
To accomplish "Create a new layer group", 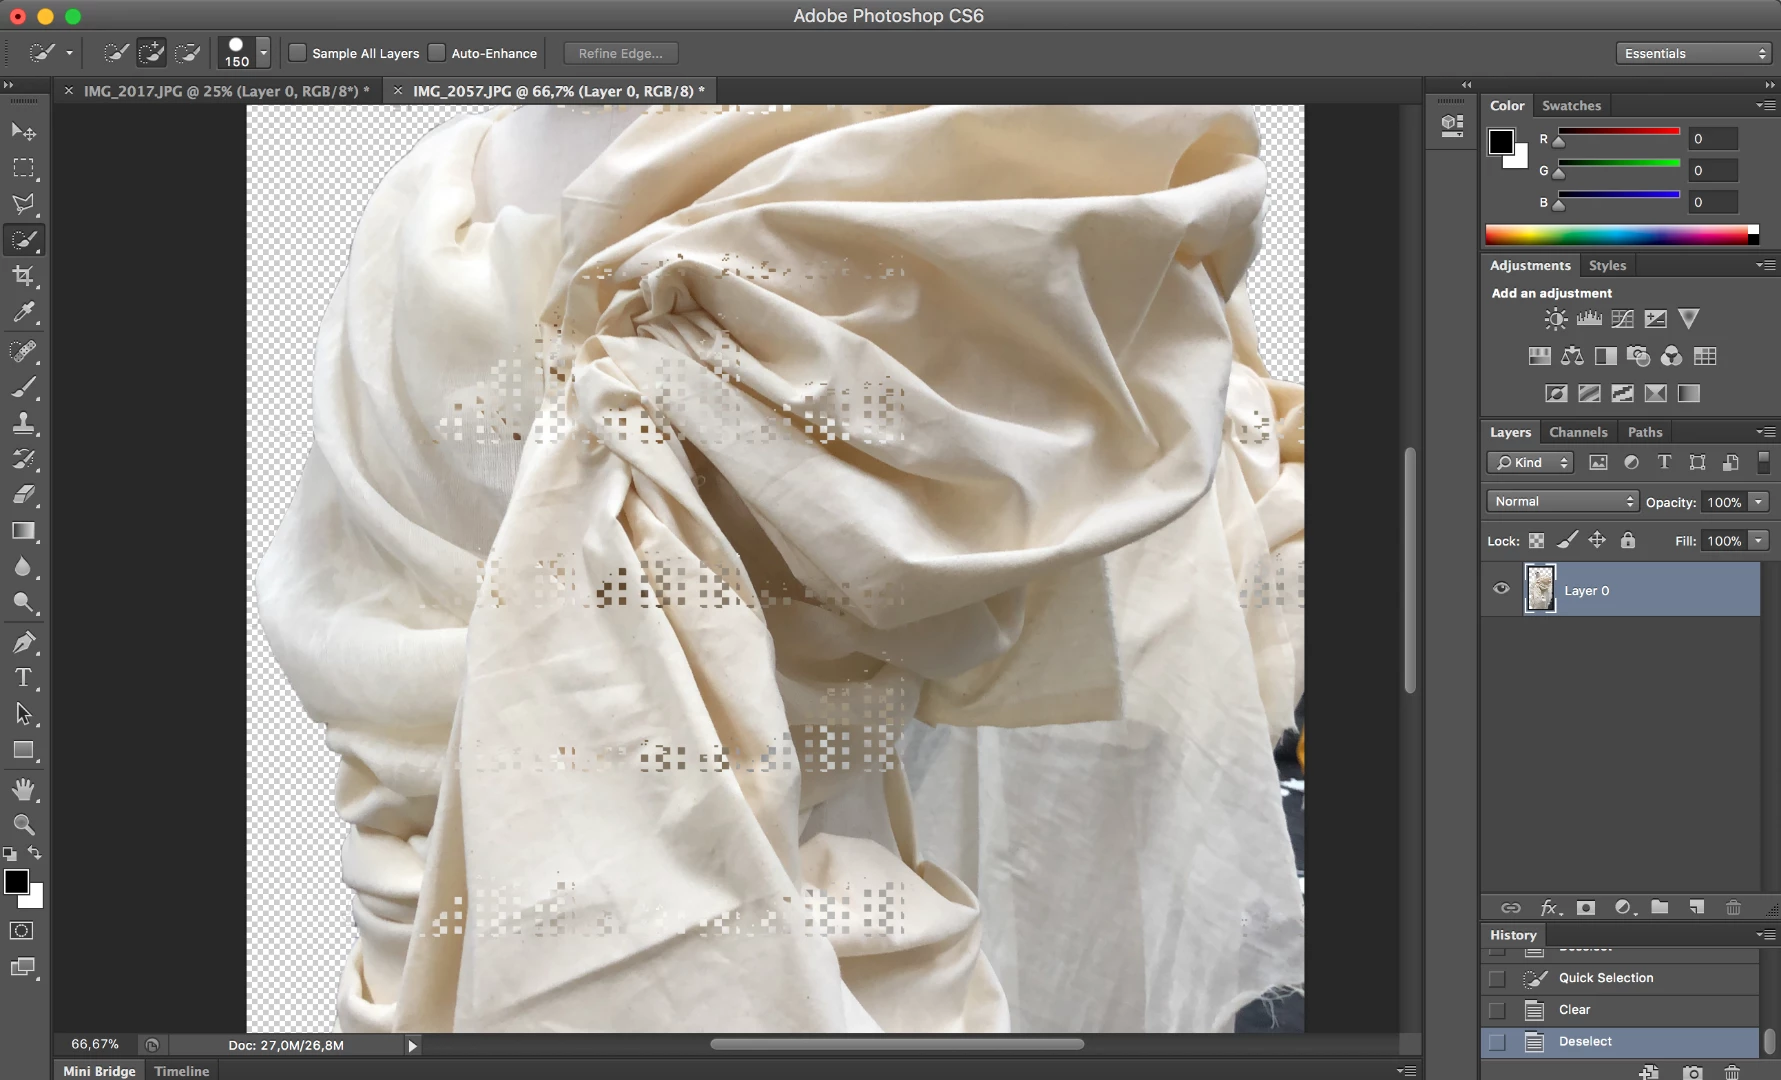I will coord(1660,907).
